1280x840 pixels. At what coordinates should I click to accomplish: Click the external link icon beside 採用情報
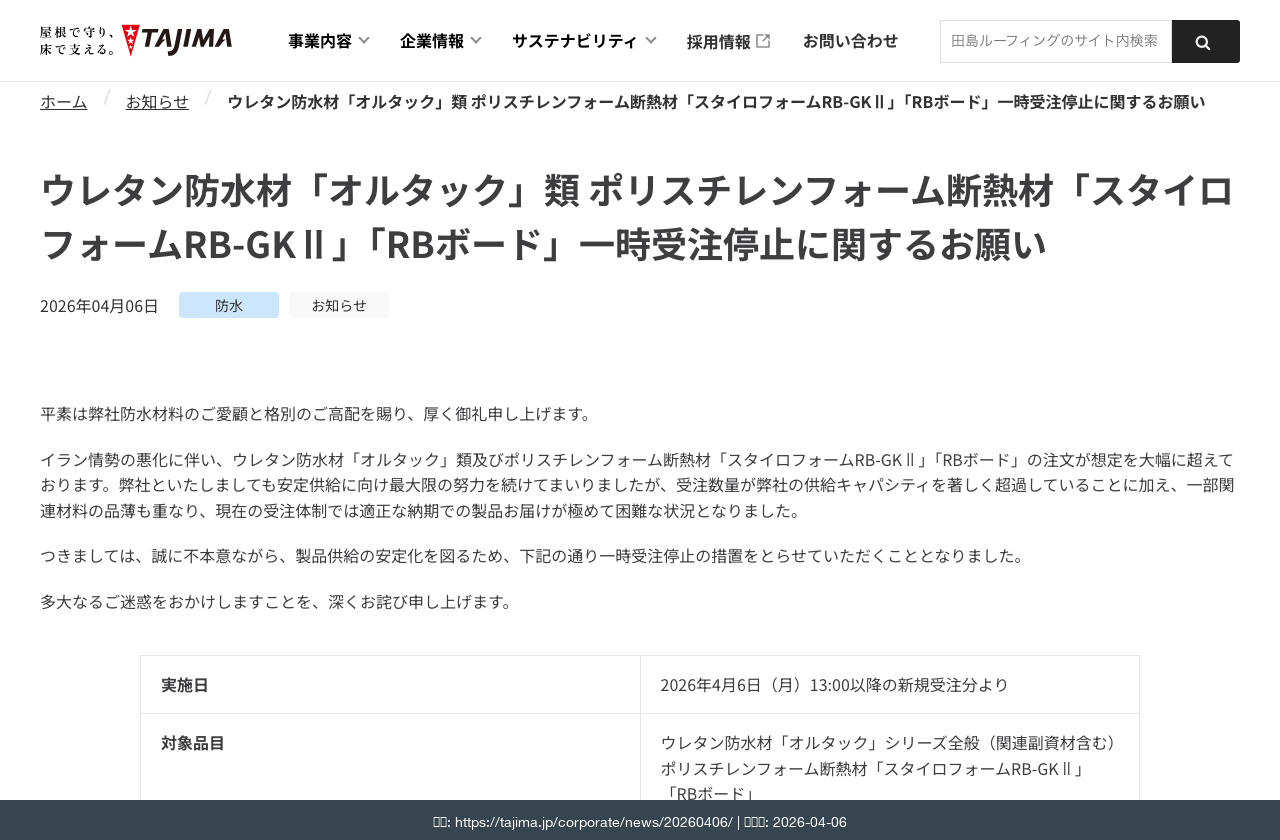(764, 38)
